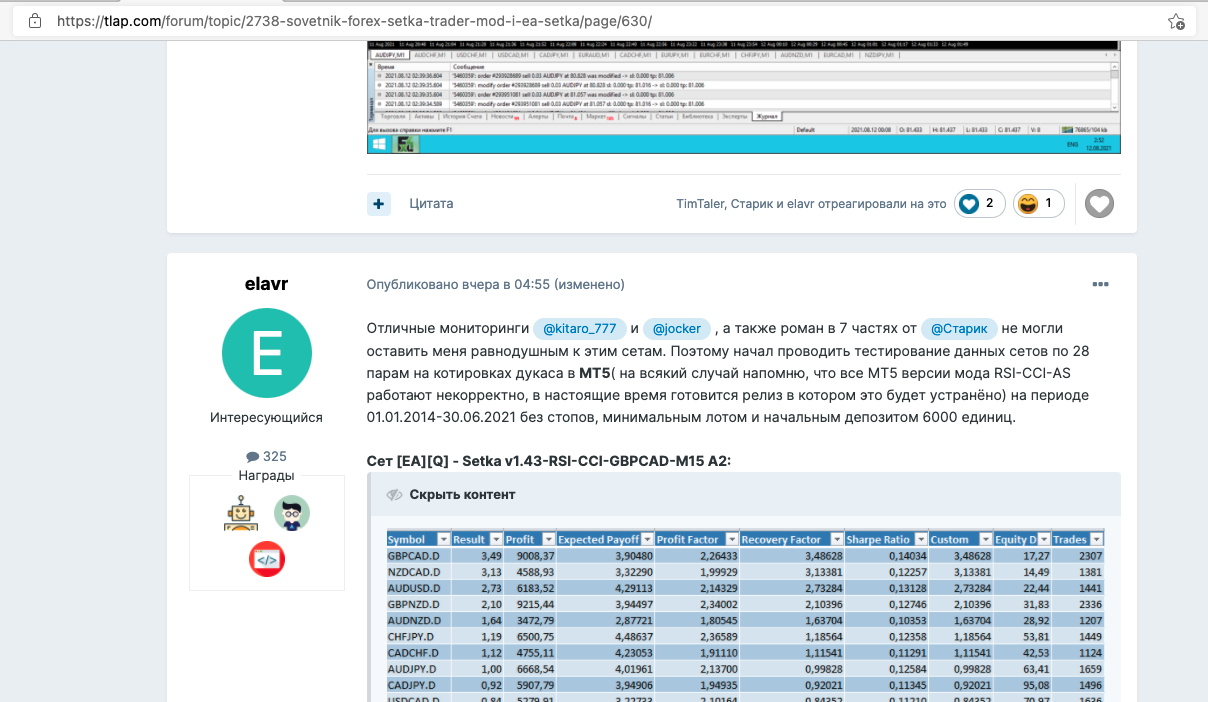Image resolution: width=1208 pixels, height=702 pixels.
Task: Click the Сет [EA][Q] - Setka v1.43 heading
Action: [549, 460]
